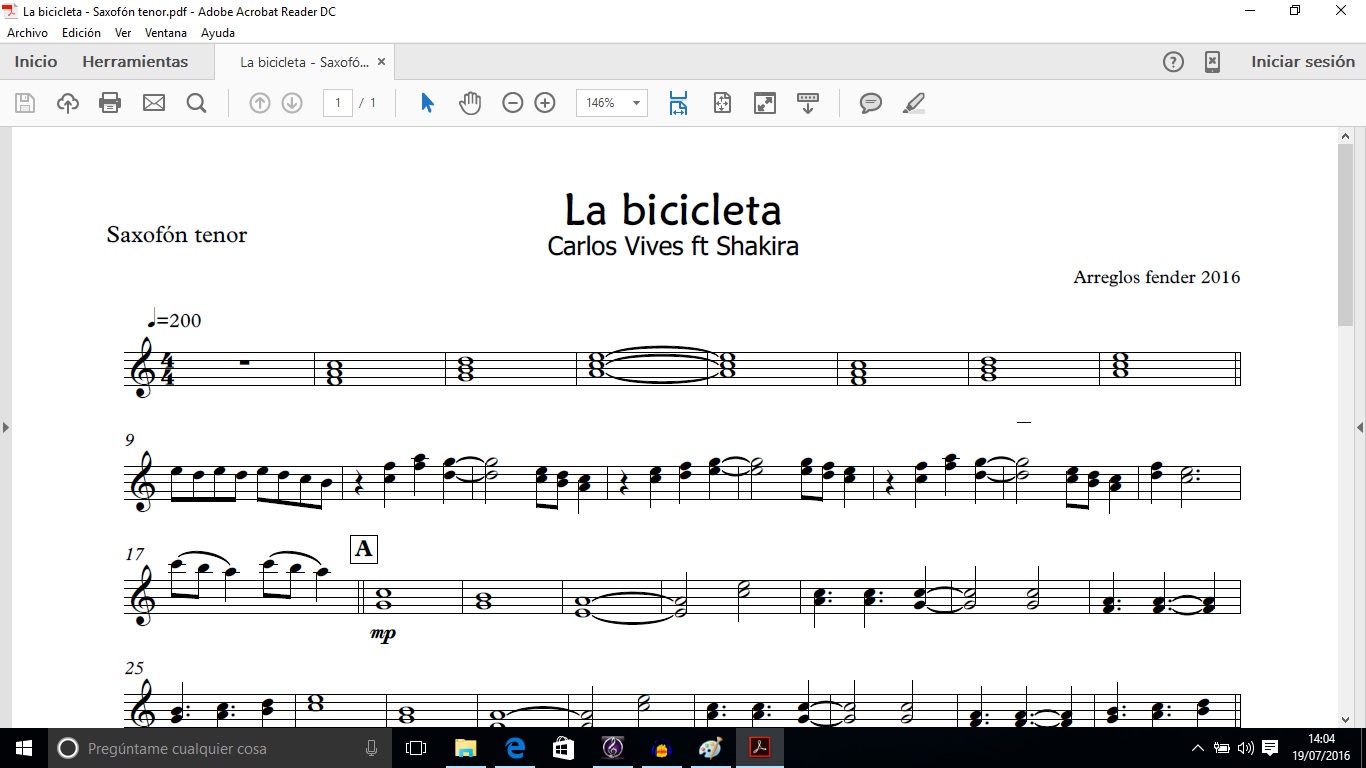Click the Cortana microphone icon

coord(371,748)
